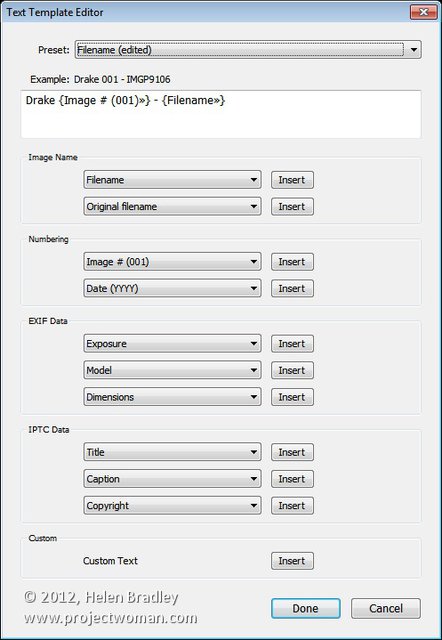Open the Copyright dropdown
The height and width of the screenshot is (640, 442).
click(172, 506)
